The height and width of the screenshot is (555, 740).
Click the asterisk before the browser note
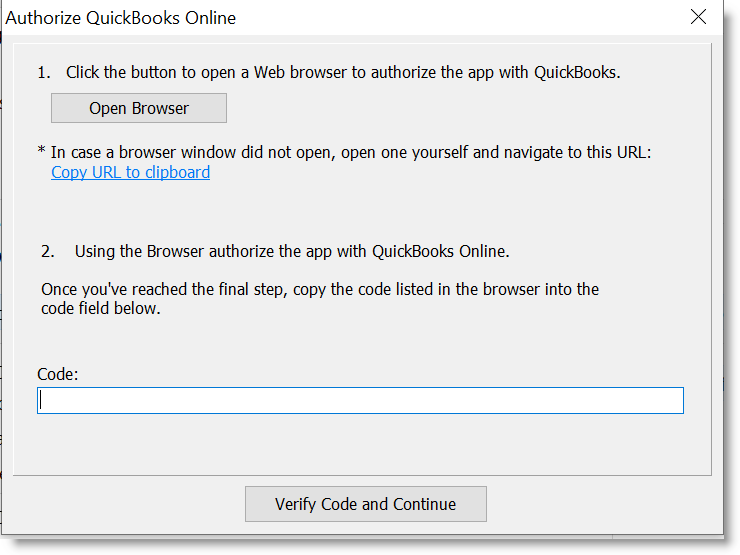click(x=42, y=152)
